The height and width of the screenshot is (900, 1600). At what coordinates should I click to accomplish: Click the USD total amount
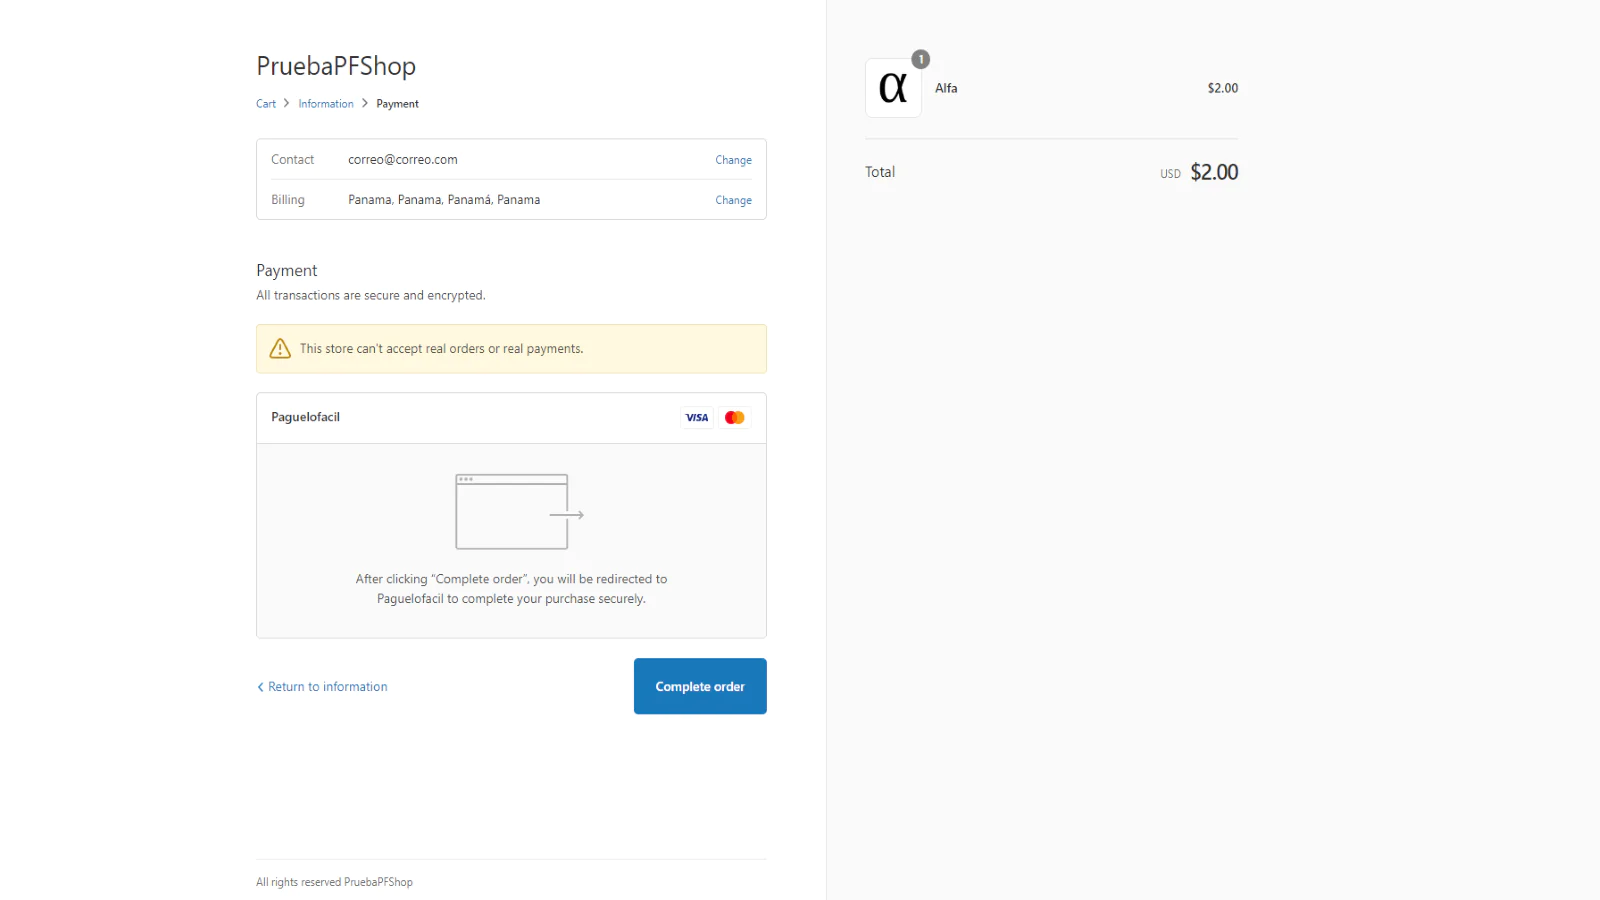point(1213,172)
